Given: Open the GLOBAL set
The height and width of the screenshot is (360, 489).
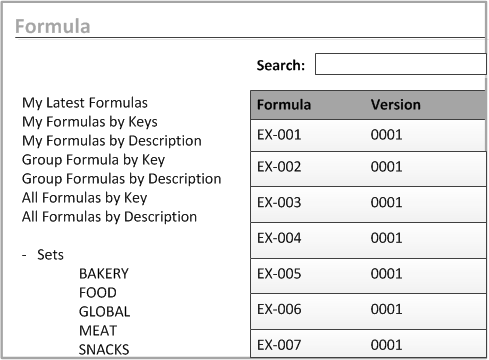Looking at the screenshot, I should click(x=104, y=312).
